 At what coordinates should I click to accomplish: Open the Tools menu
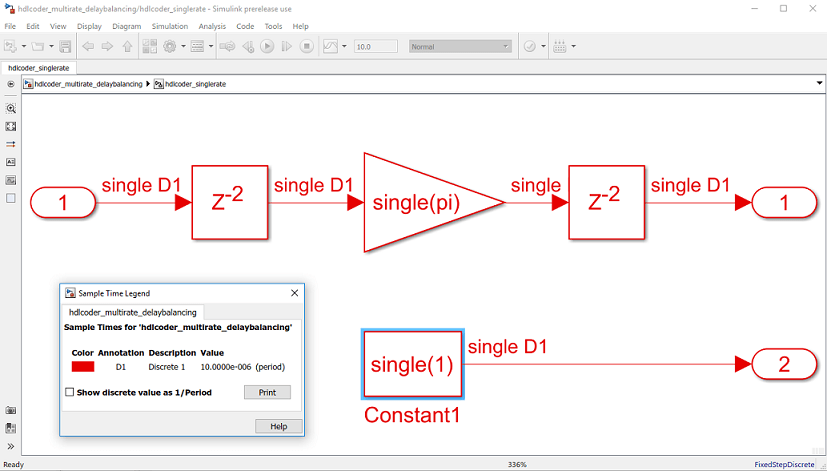tap(273, 26)
